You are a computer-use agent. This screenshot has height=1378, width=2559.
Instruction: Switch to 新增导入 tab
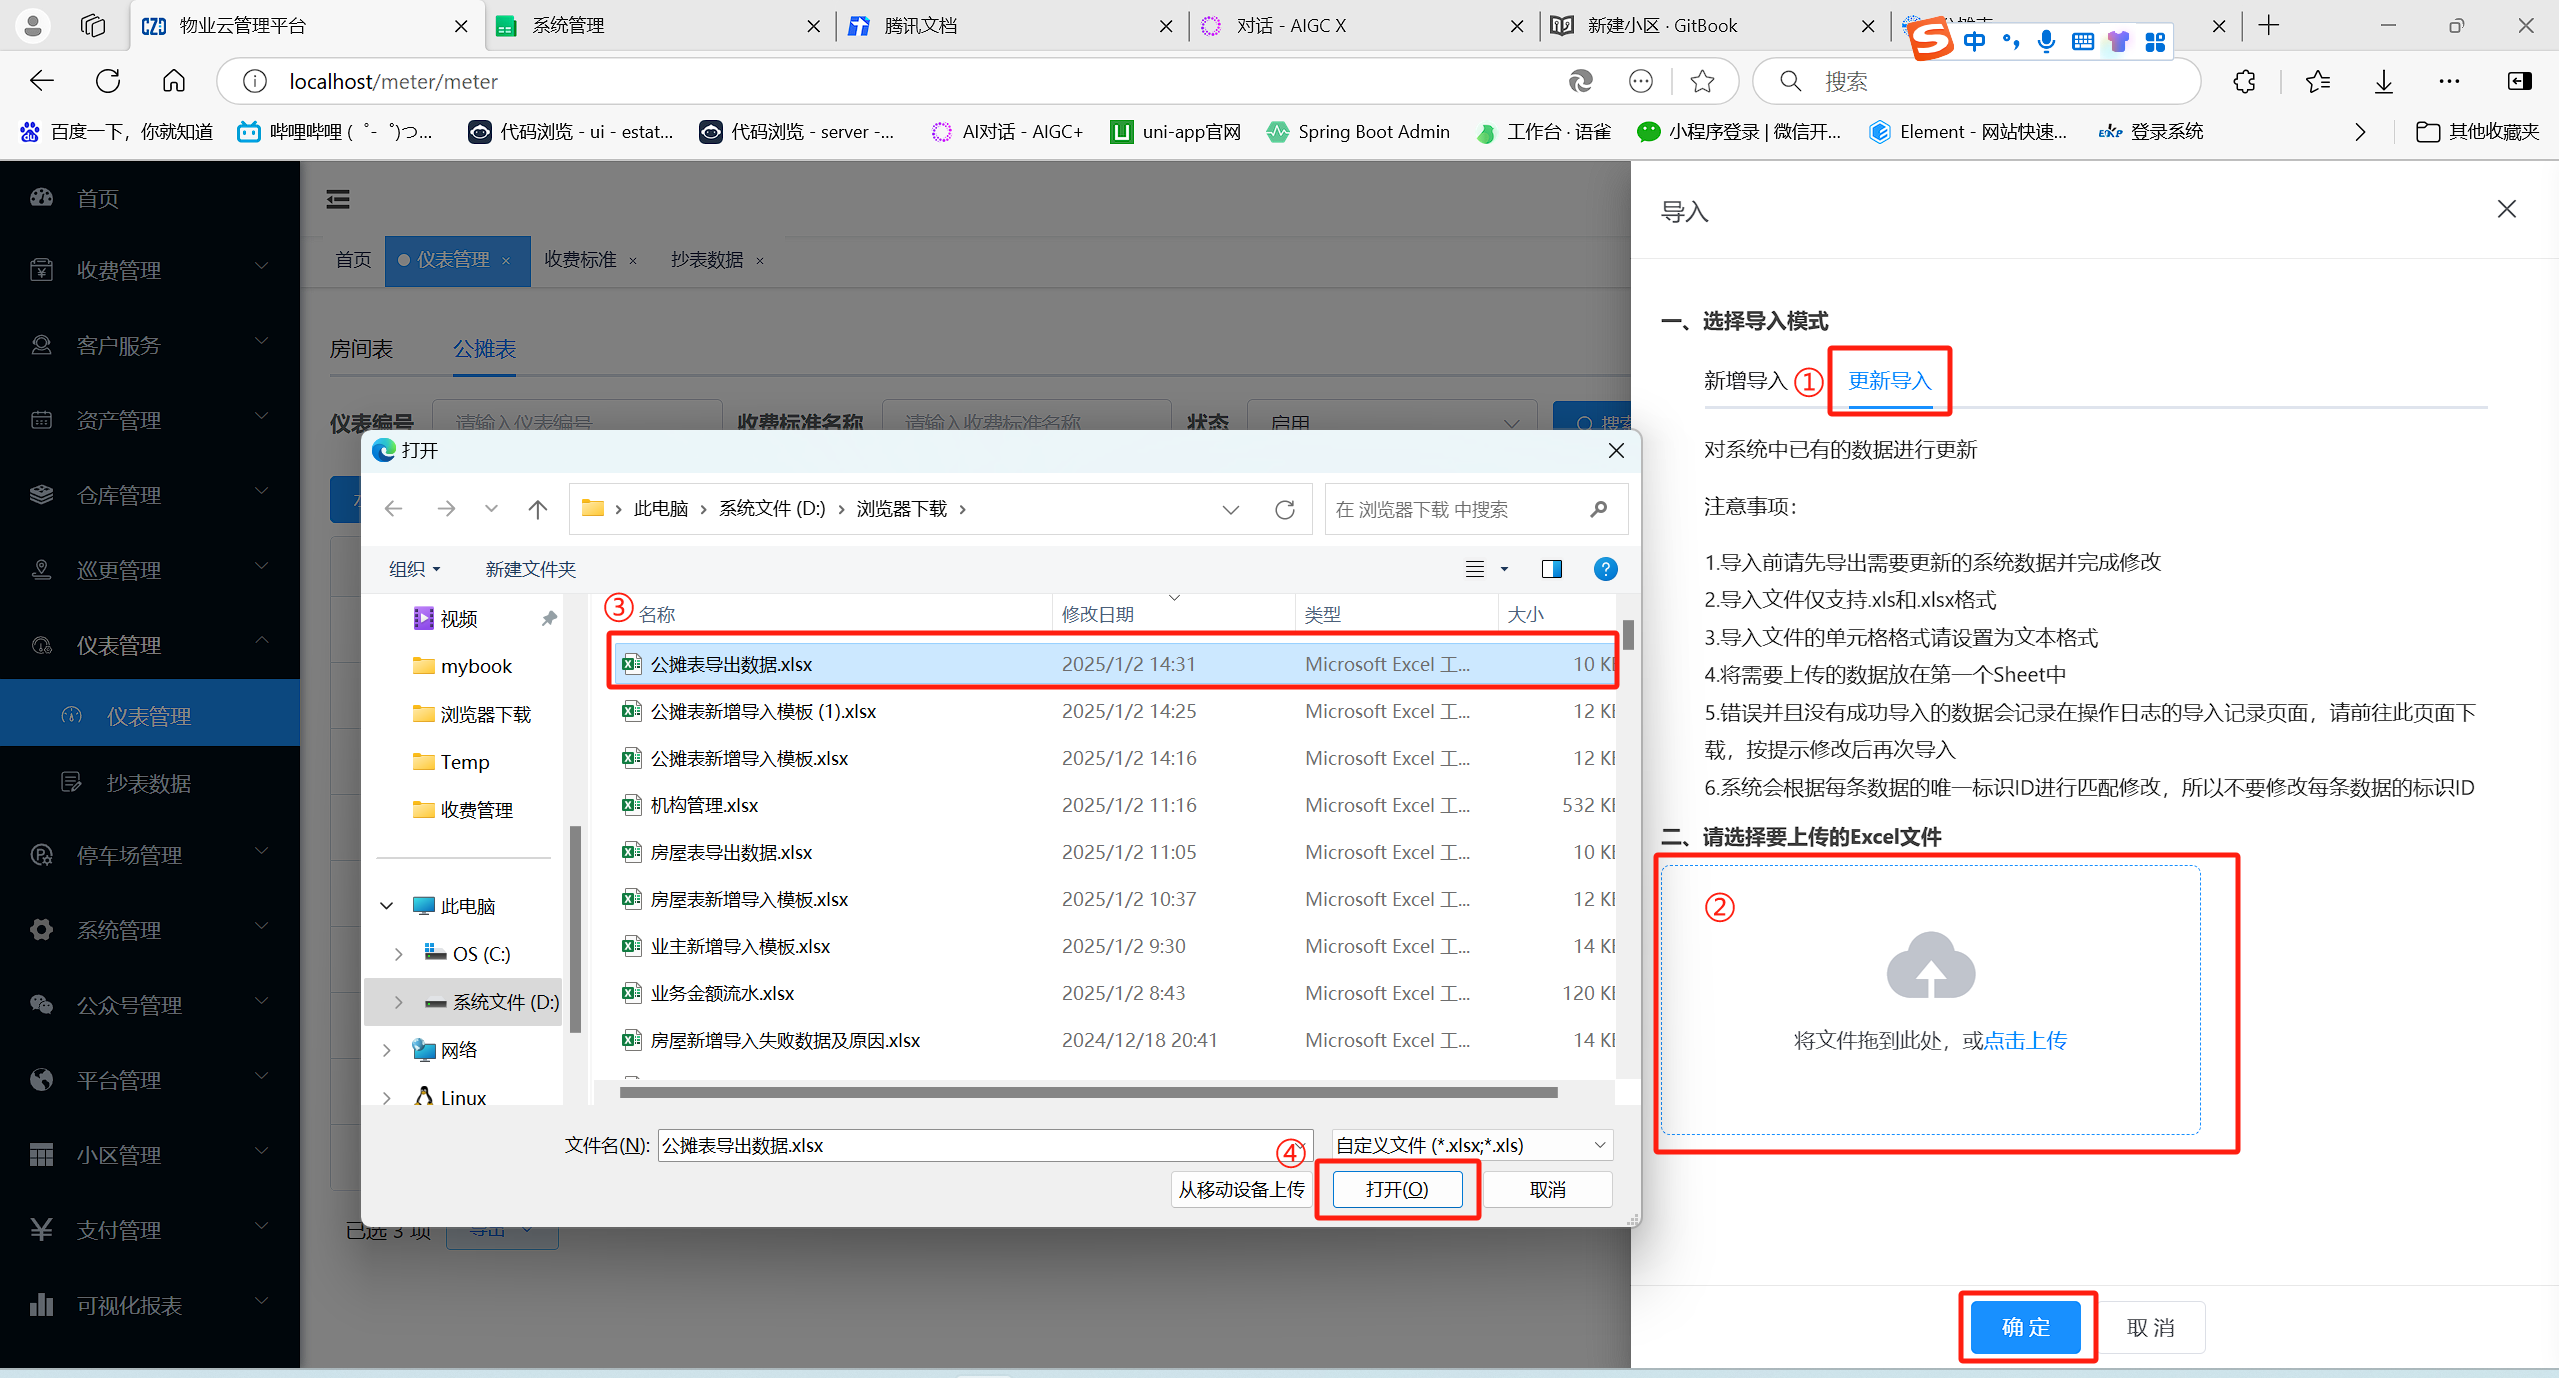click(x=1745, y=381)
